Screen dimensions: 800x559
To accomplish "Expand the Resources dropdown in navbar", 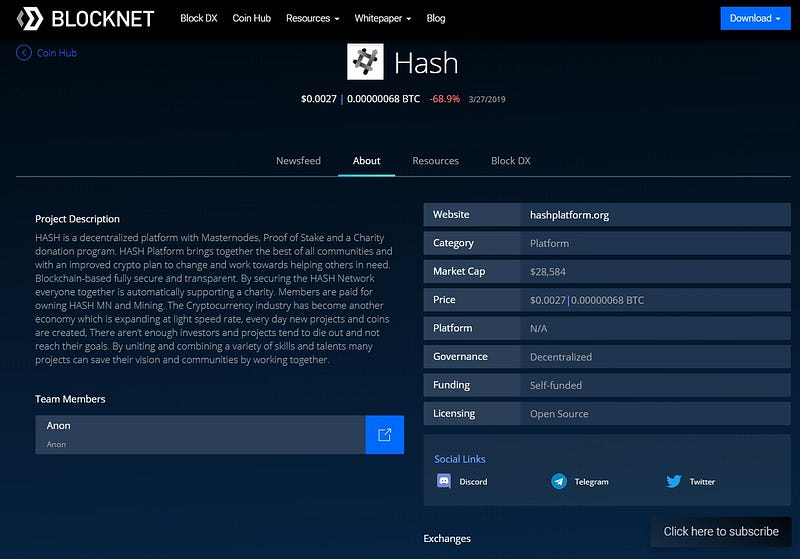I will point(312,18).
